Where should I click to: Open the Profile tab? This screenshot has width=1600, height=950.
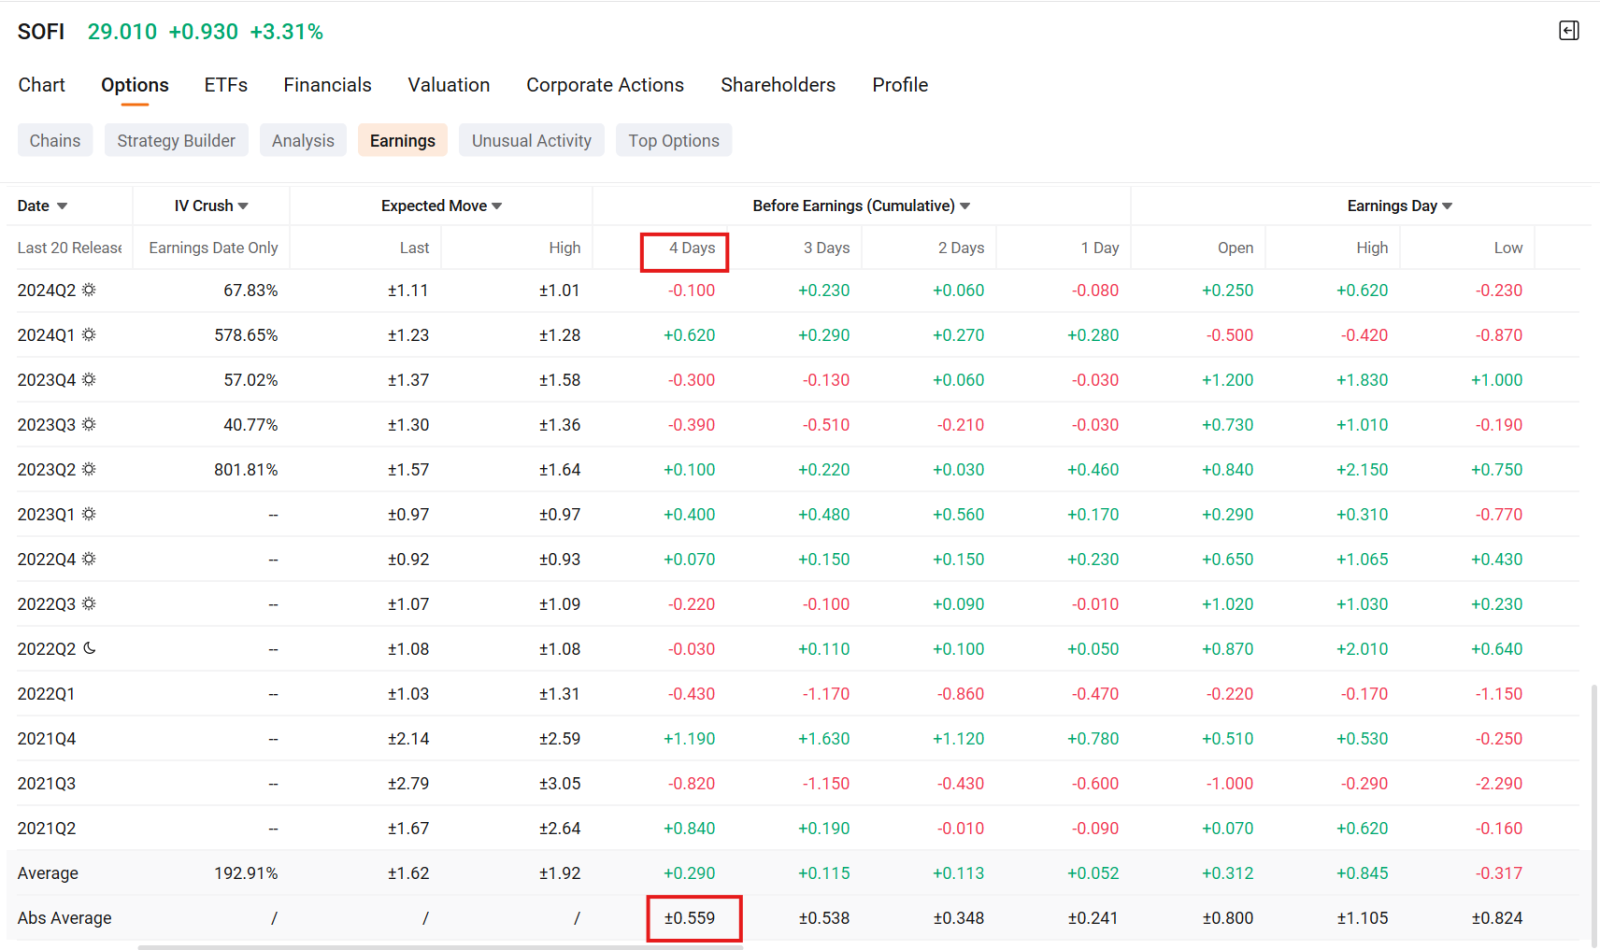[900, 85]
